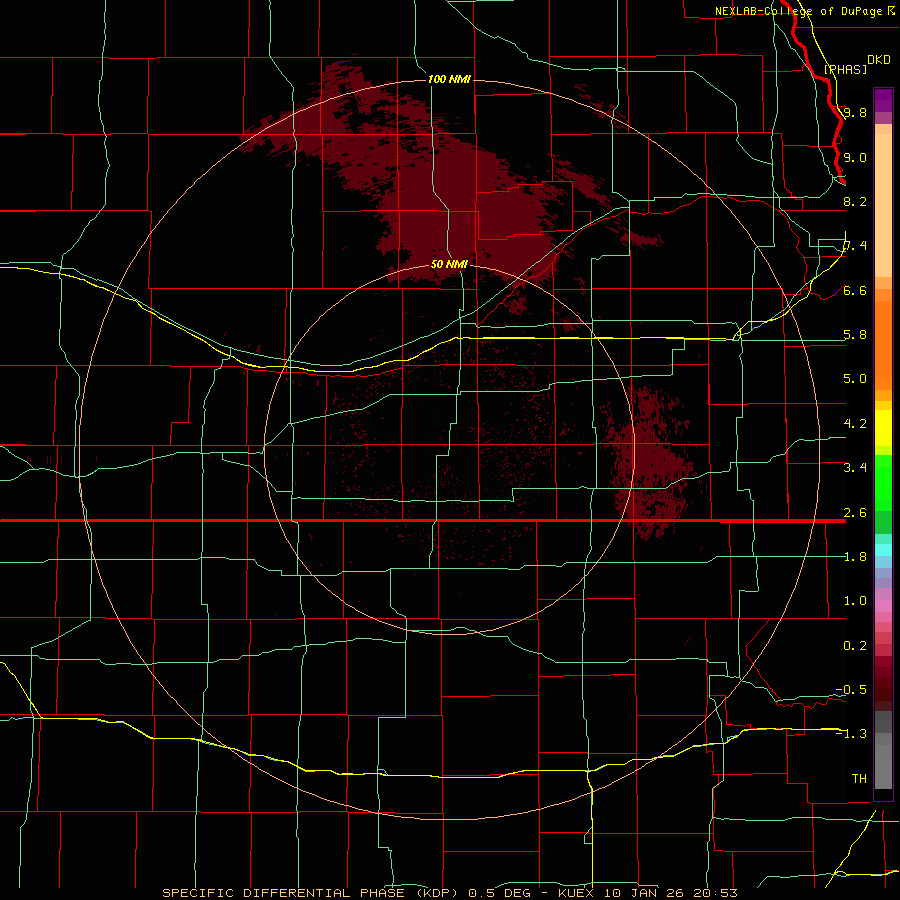This screenshot has width=900, height=900.
Task: Click the 9.8 value on the scale
Action: 855,112
